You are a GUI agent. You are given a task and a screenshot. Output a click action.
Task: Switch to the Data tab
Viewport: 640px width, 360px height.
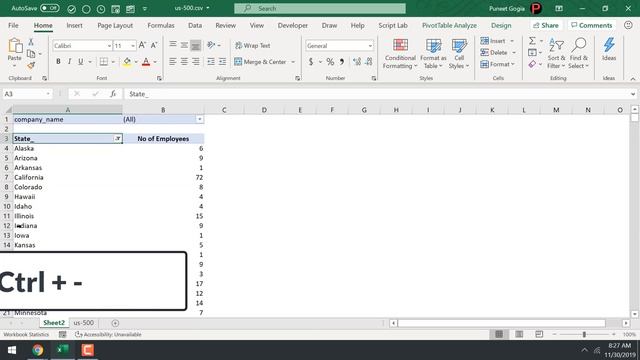click(x=195, y=25)
